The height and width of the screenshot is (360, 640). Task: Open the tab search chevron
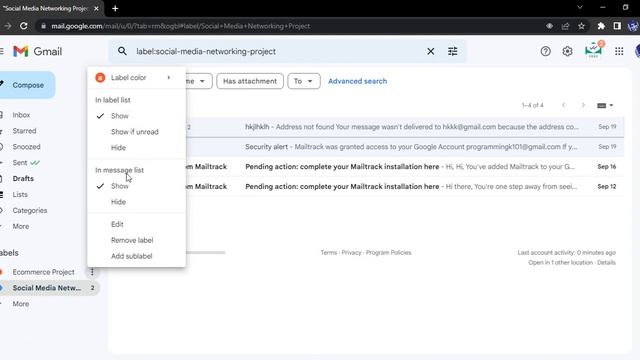580,7
